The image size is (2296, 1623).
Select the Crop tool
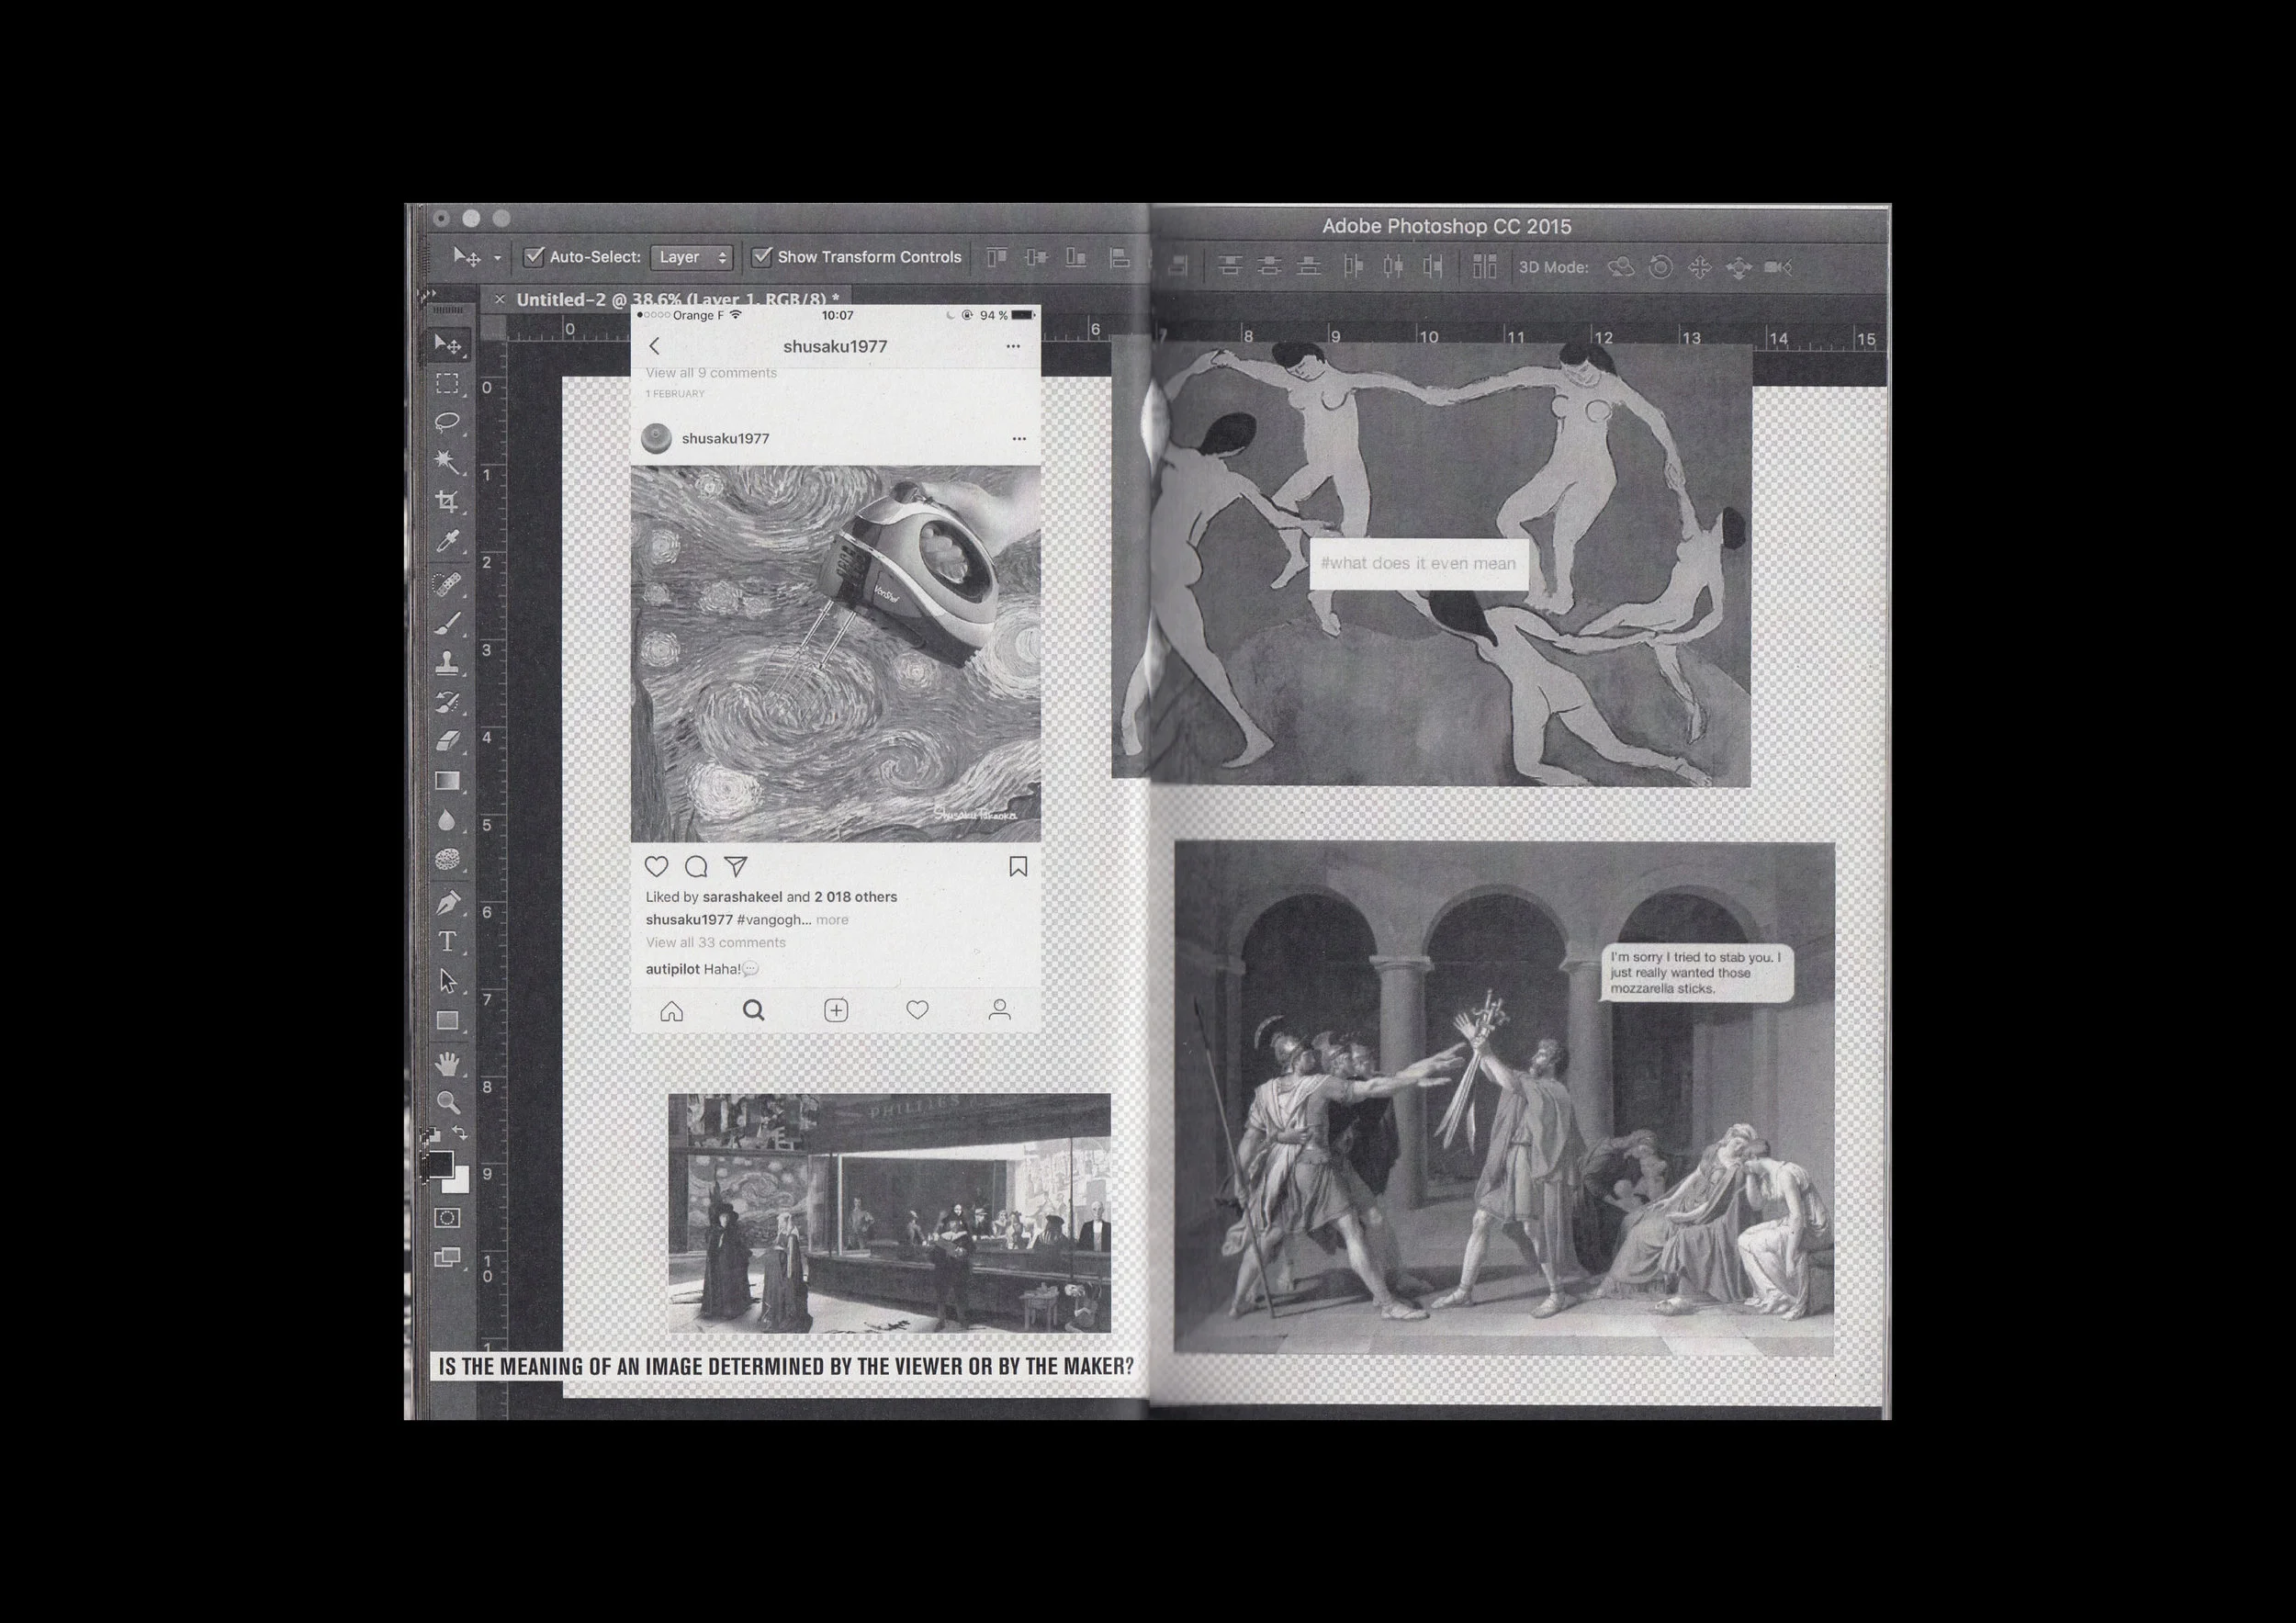click(x=447, y=501)
